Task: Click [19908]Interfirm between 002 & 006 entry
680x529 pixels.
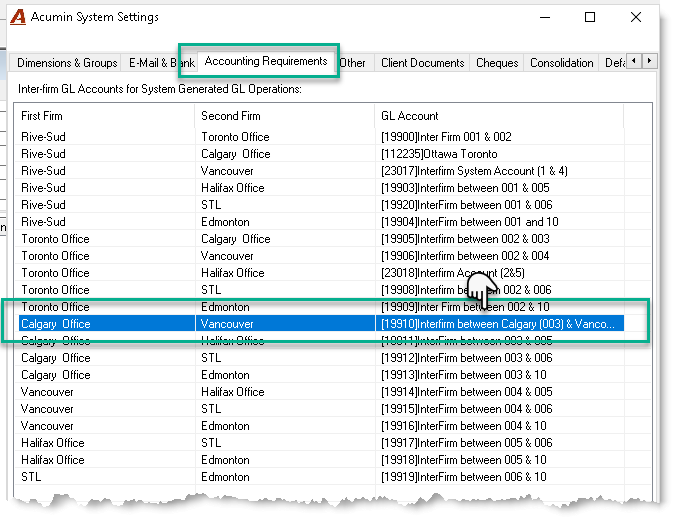Action: coord(466,290)
